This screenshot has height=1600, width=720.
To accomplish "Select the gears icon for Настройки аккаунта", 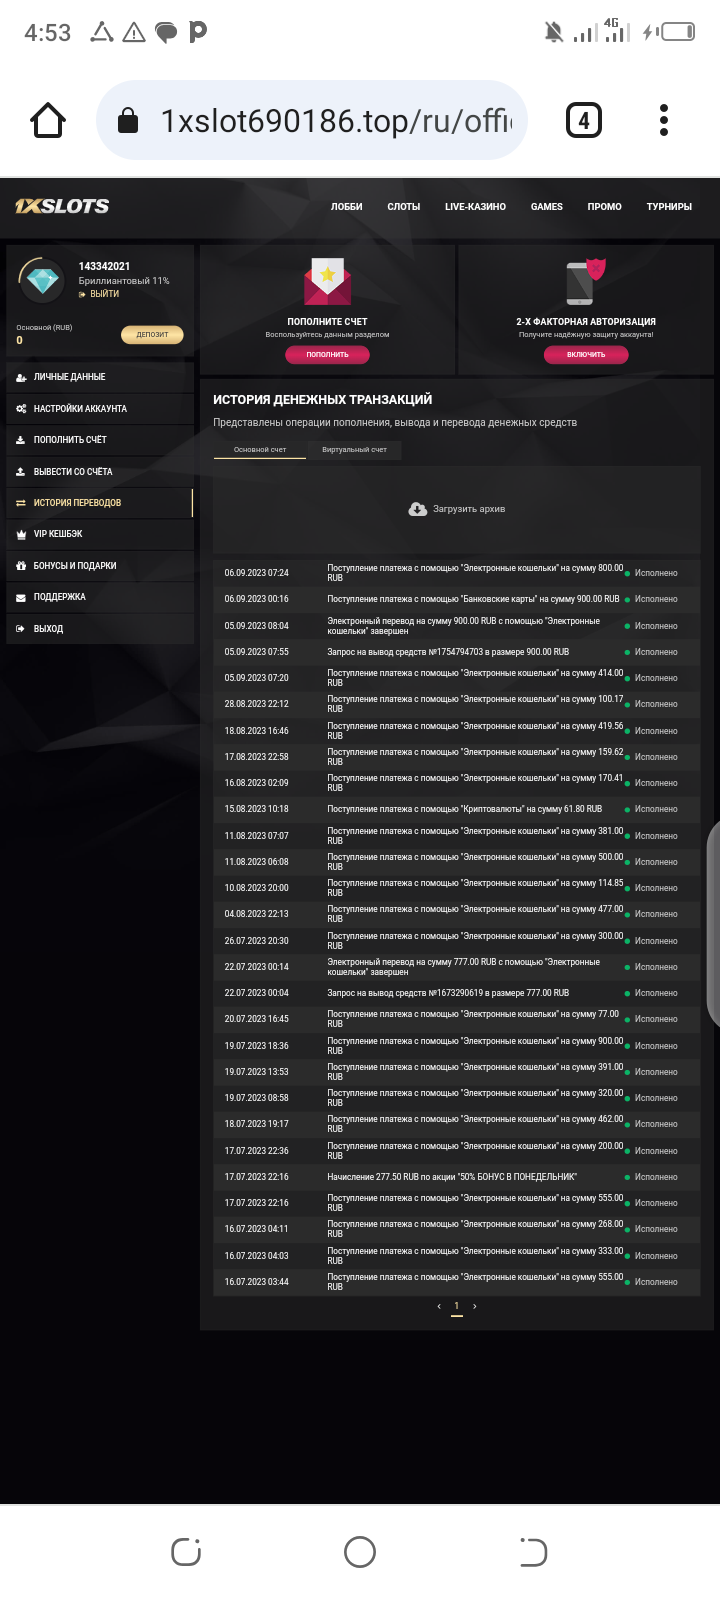I will pyautogui.click(x=22, y=408).
